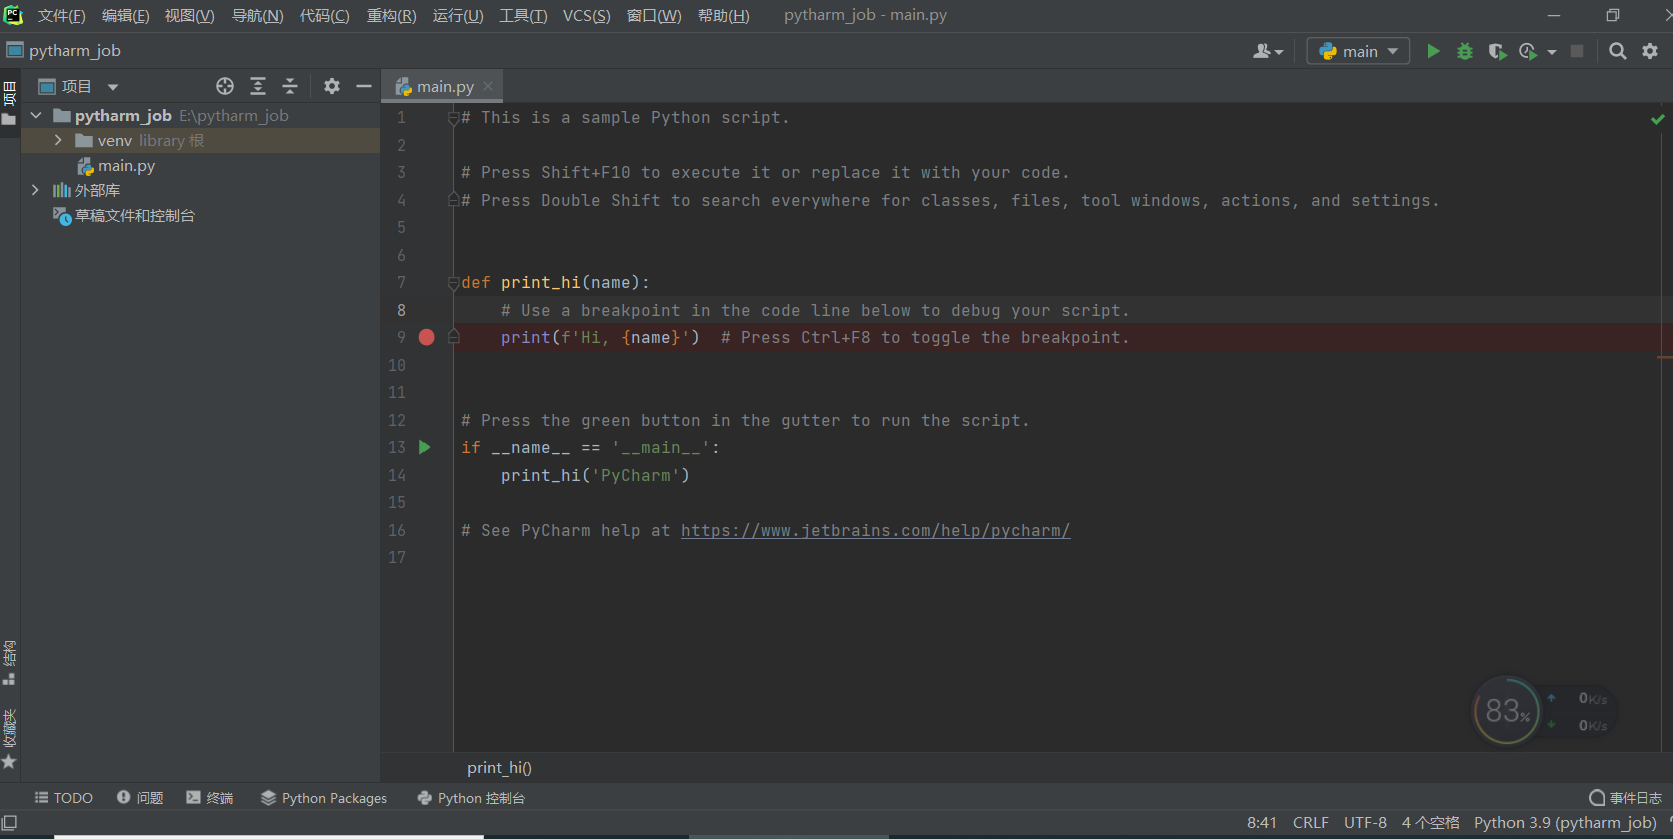Toggle the breakpoint on line 9
This screenshot has height=839, width=1673.
[427, 337]
